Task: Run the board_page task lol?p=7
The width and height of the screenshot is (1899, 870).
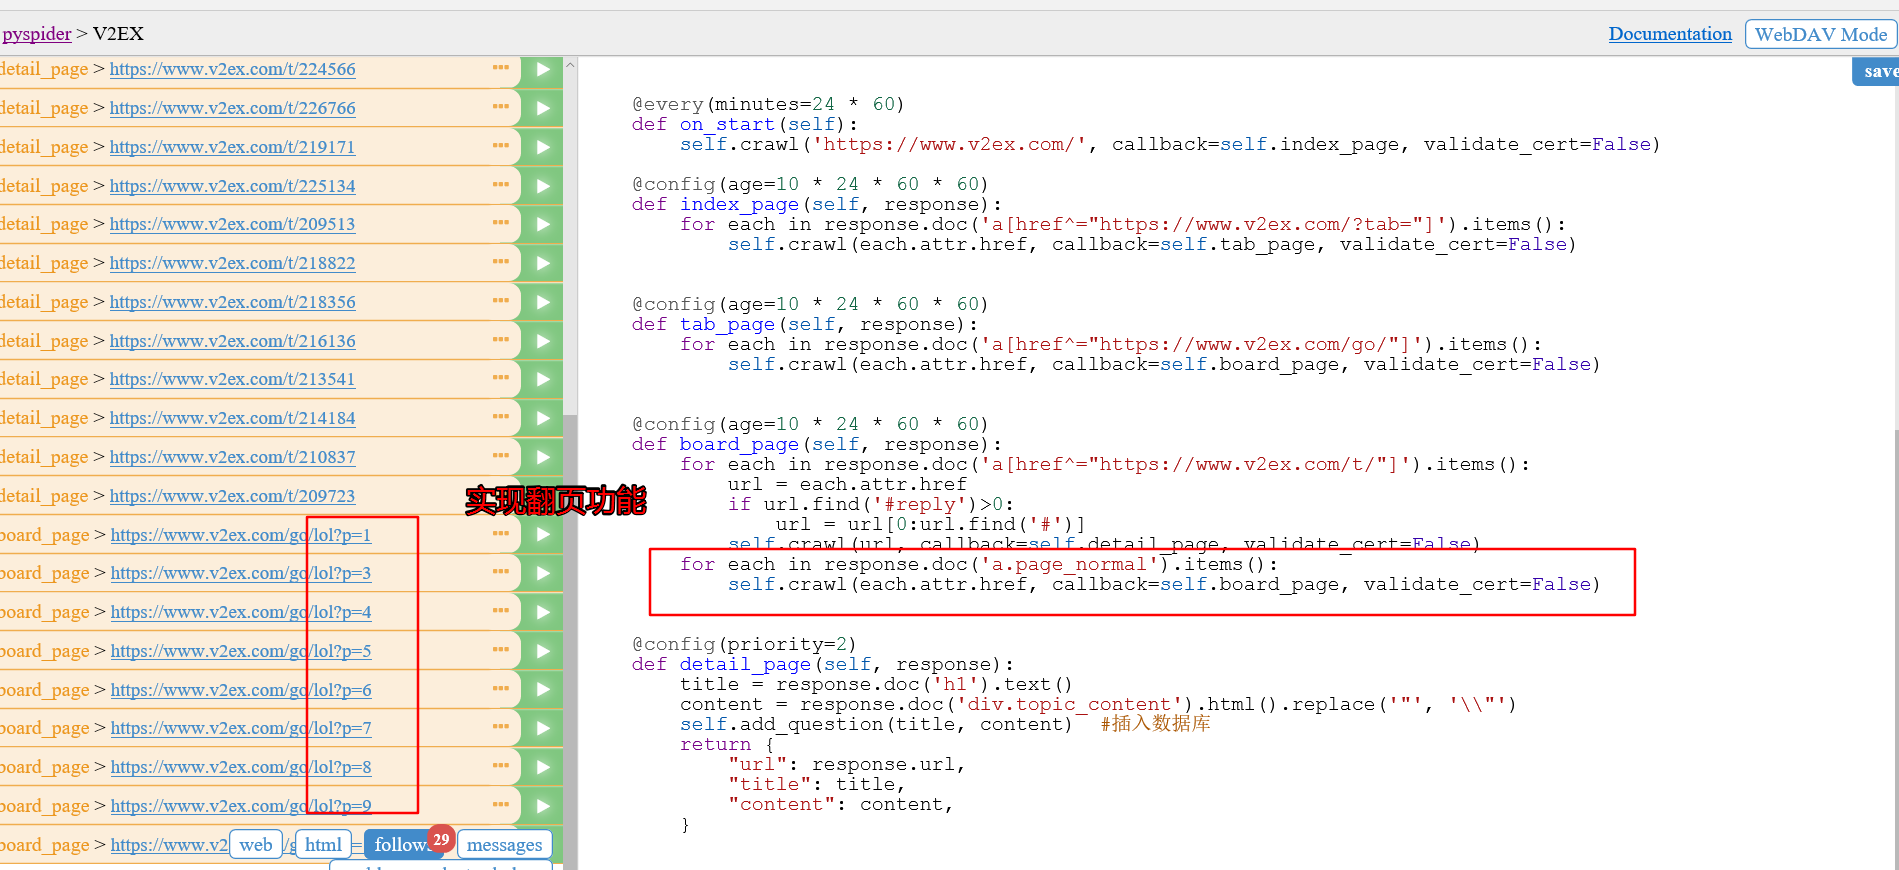Action: point(542,728)
